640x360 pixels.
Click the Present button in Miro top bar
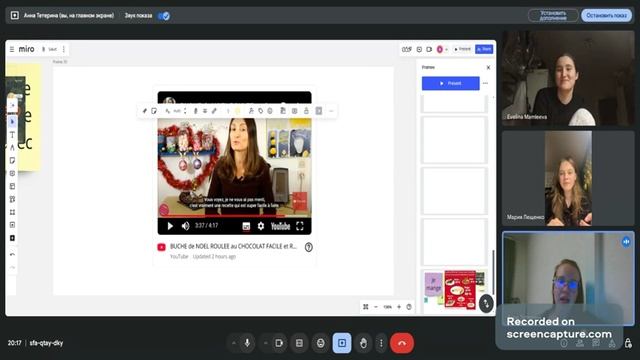(x=462, y=49)
